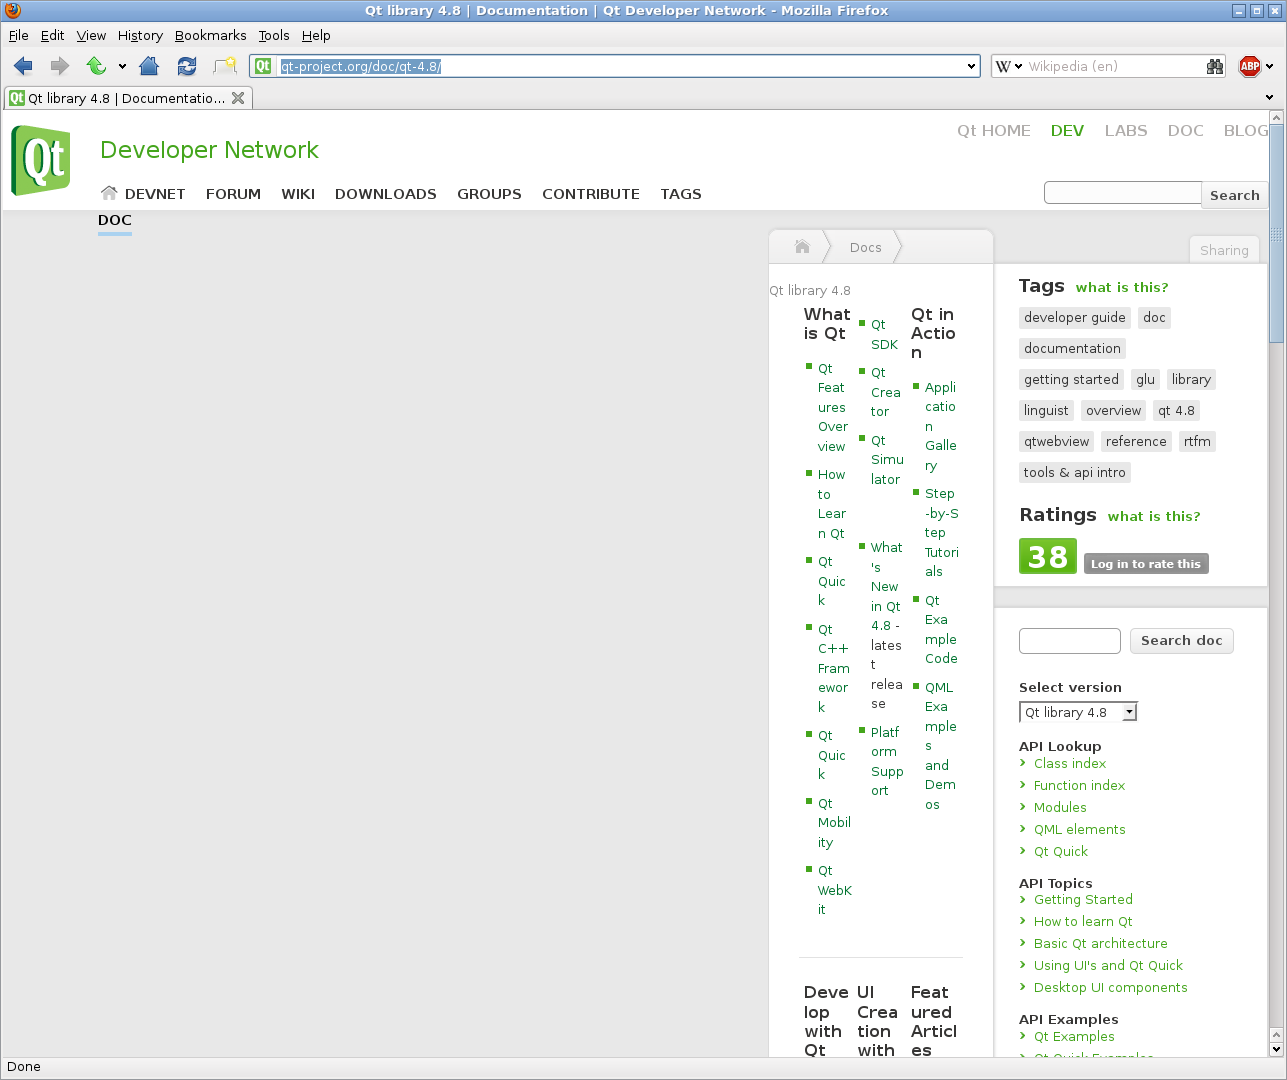
Task: Click the scrollbar down arrow
Action: [1276, 1049]
